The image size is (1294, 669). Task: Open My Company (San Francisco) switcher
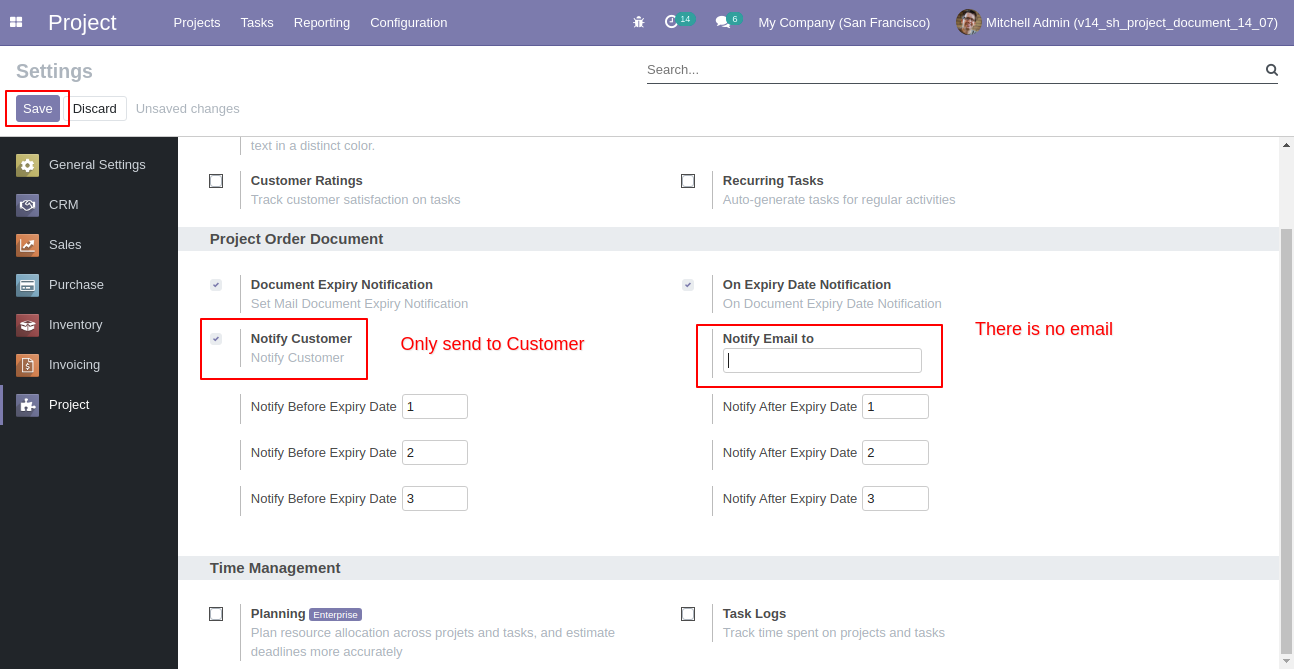click(844, 22)
